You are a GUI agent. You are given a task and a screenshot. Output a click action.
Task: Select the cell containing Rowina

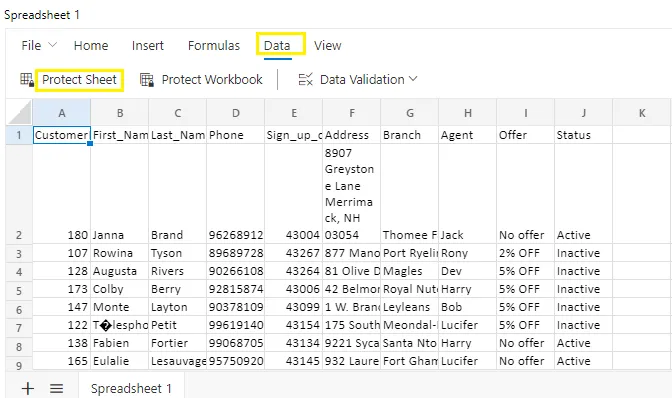120,253
